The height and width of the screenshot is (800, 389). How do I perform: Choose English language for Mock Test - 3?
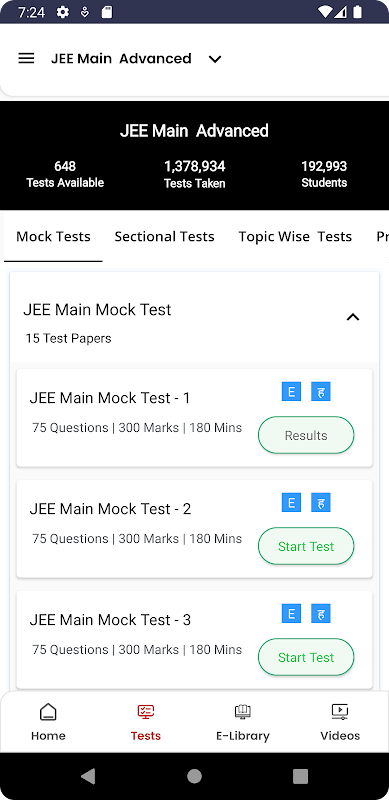[291, 614]
